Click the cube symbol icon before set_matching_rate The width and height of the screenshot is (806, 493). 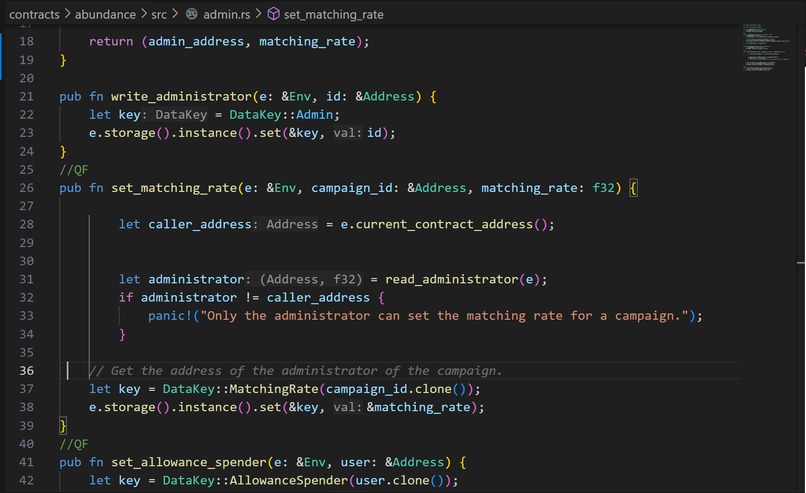click(273, 14)
